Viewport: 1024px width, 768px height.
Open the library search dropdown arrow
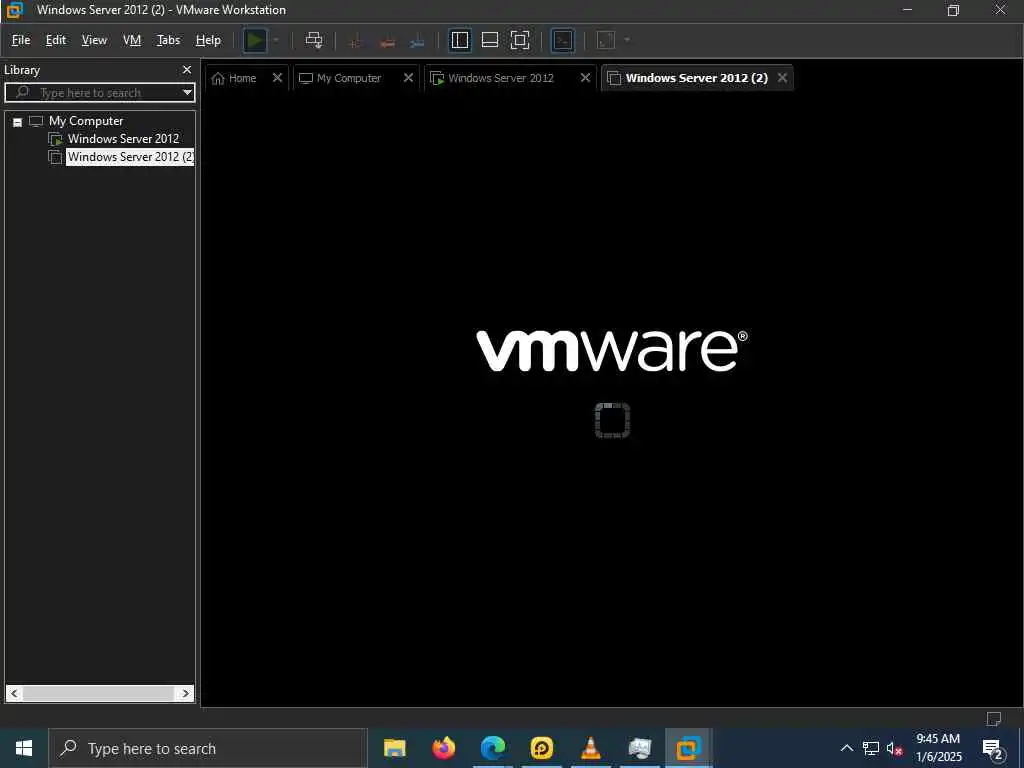click(x=187, y=93)
